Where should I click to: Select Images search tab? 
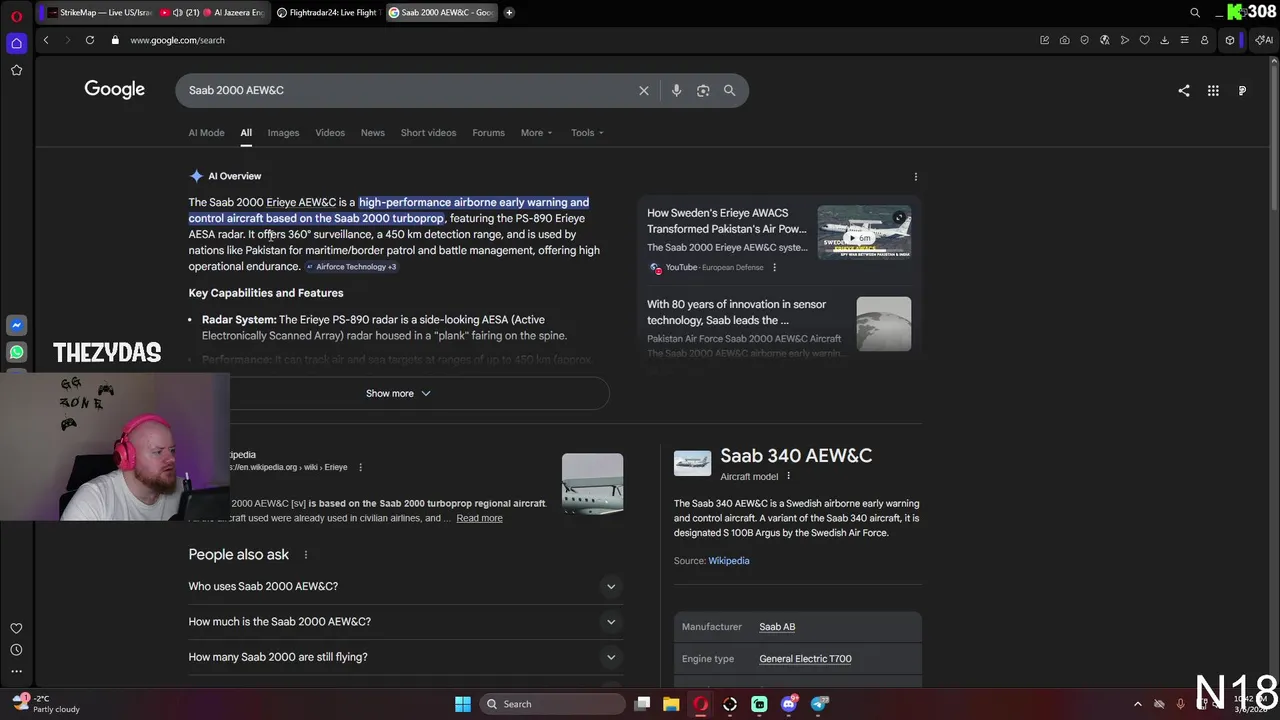pos(283,133)
